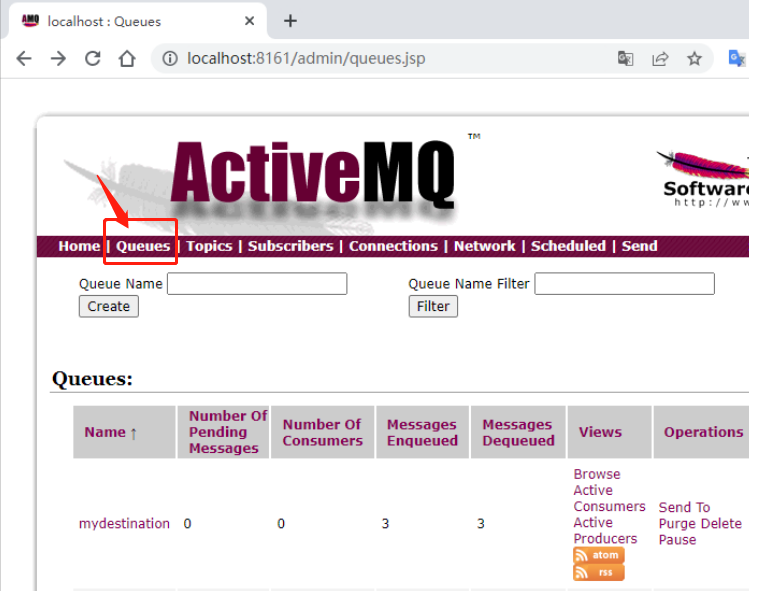Go back with the browser back arrow
The image size is (773, 591).
click(24, 59)
